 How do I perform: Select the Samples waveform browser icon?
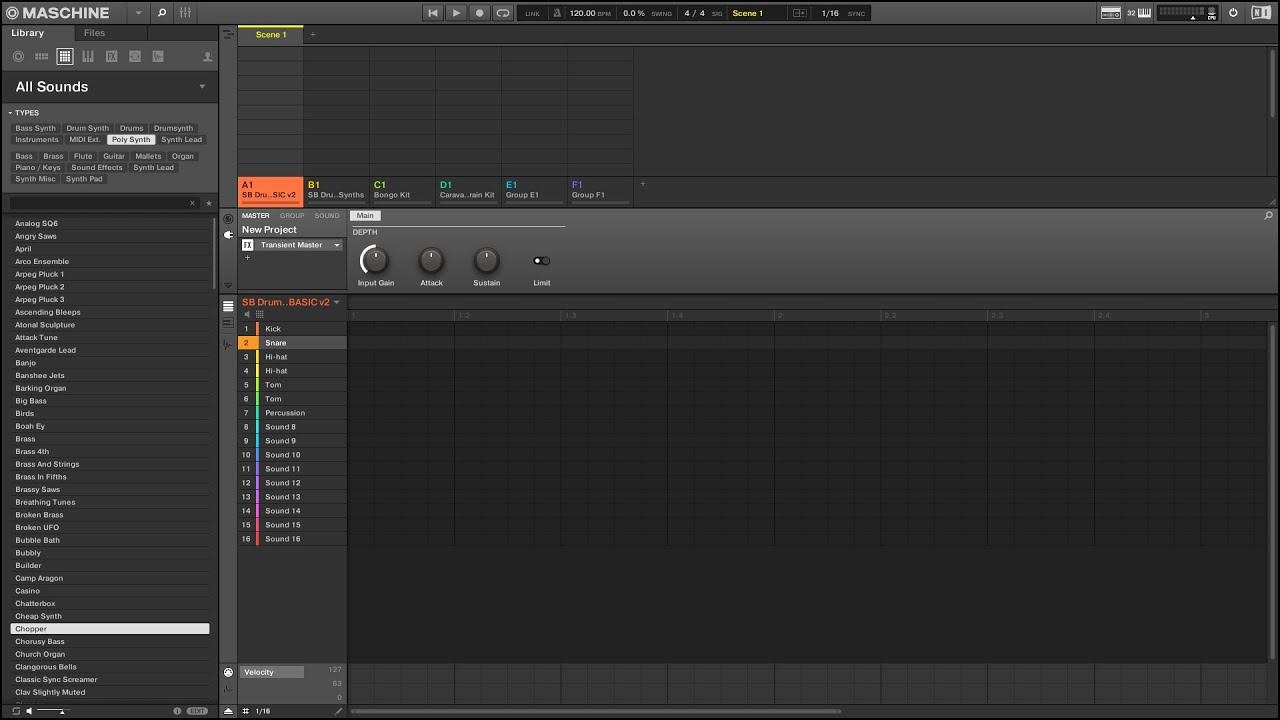[x=158, y=57]
